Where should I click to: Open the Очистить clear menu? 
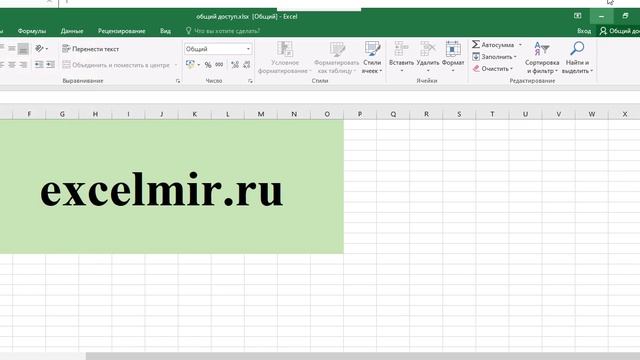(492, 69)
